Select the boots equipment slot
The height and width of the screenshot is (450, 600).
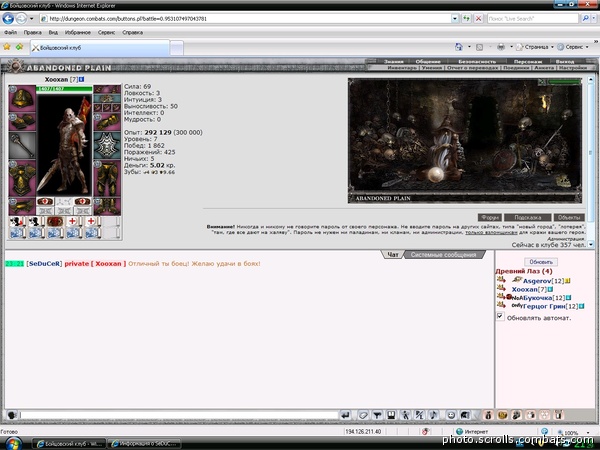click(107, 207)
